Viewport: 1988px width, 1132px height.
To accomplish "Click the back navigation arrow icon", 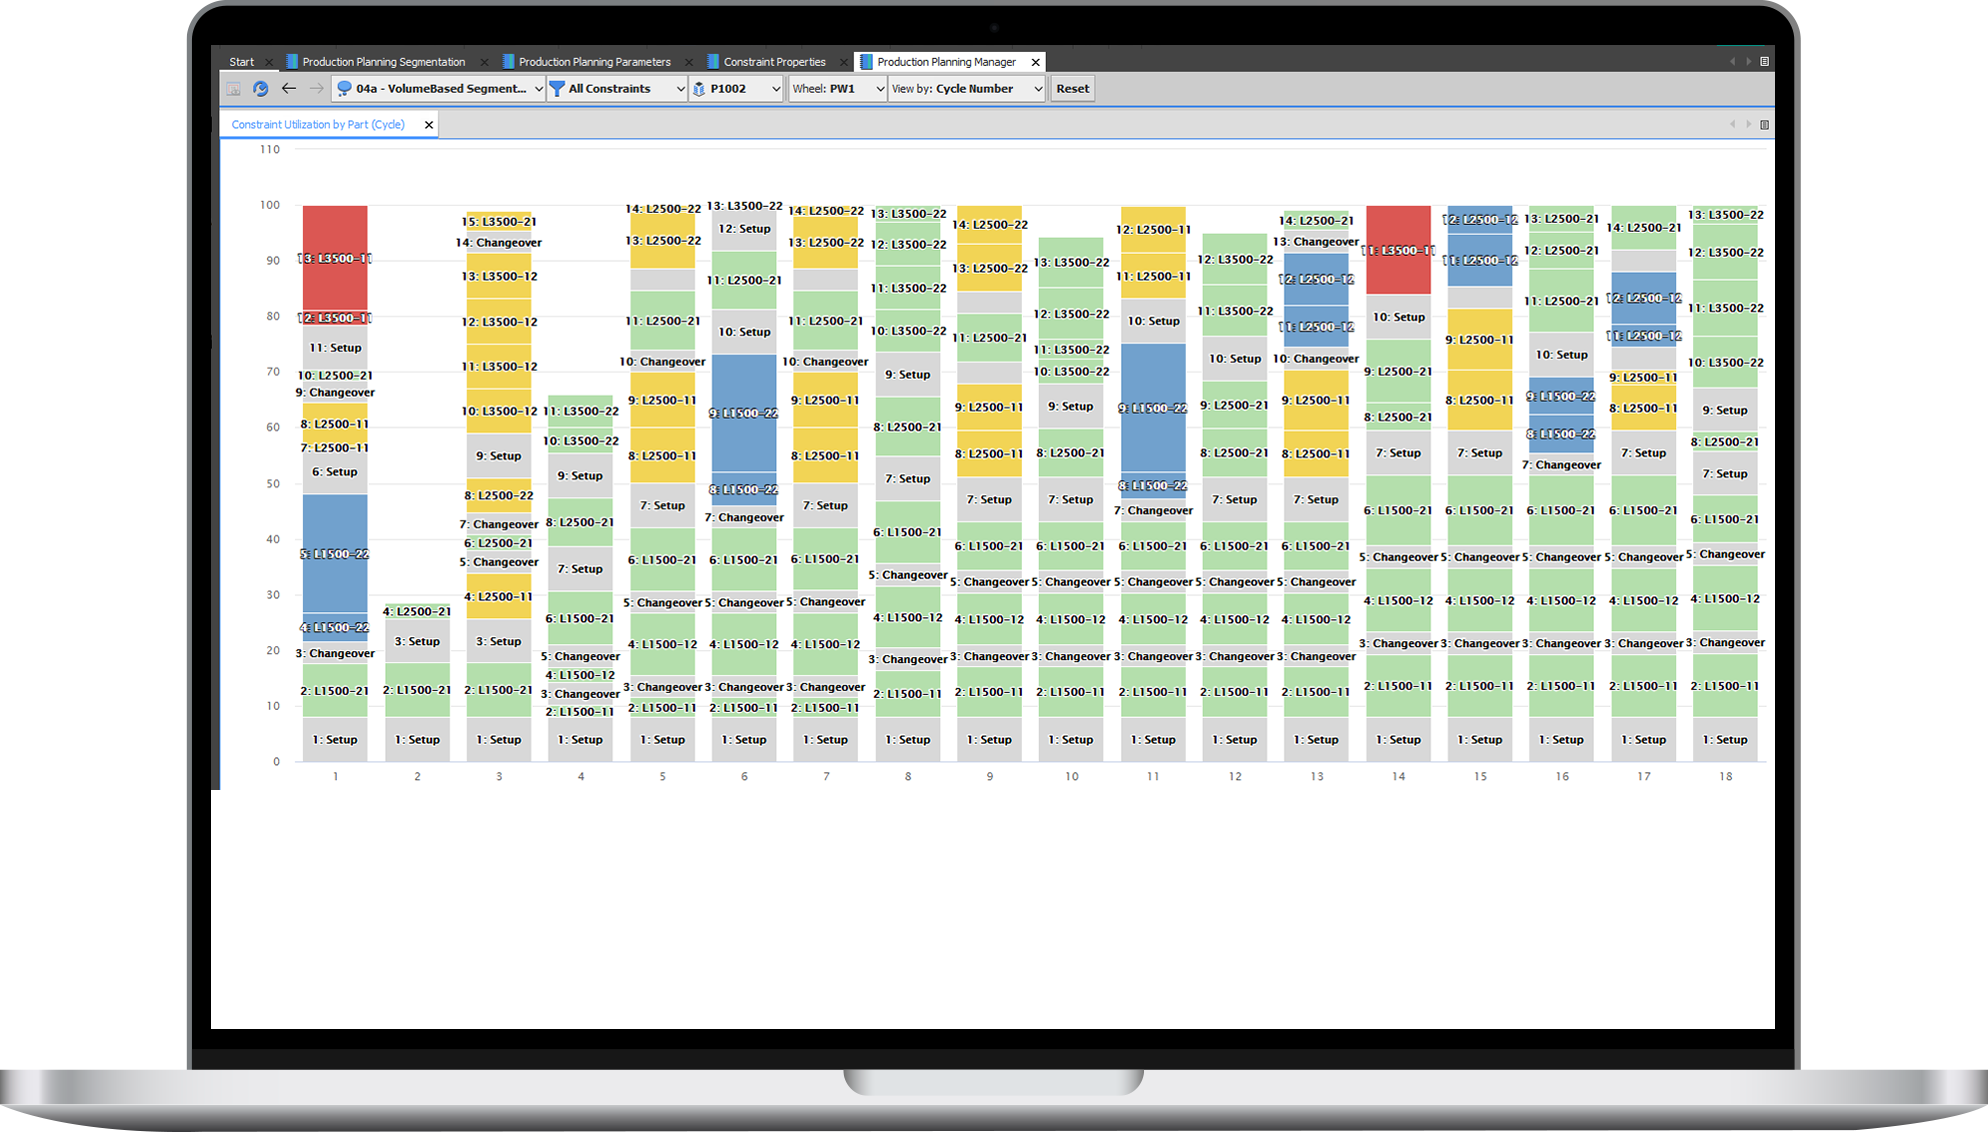I will pos(288,89).
